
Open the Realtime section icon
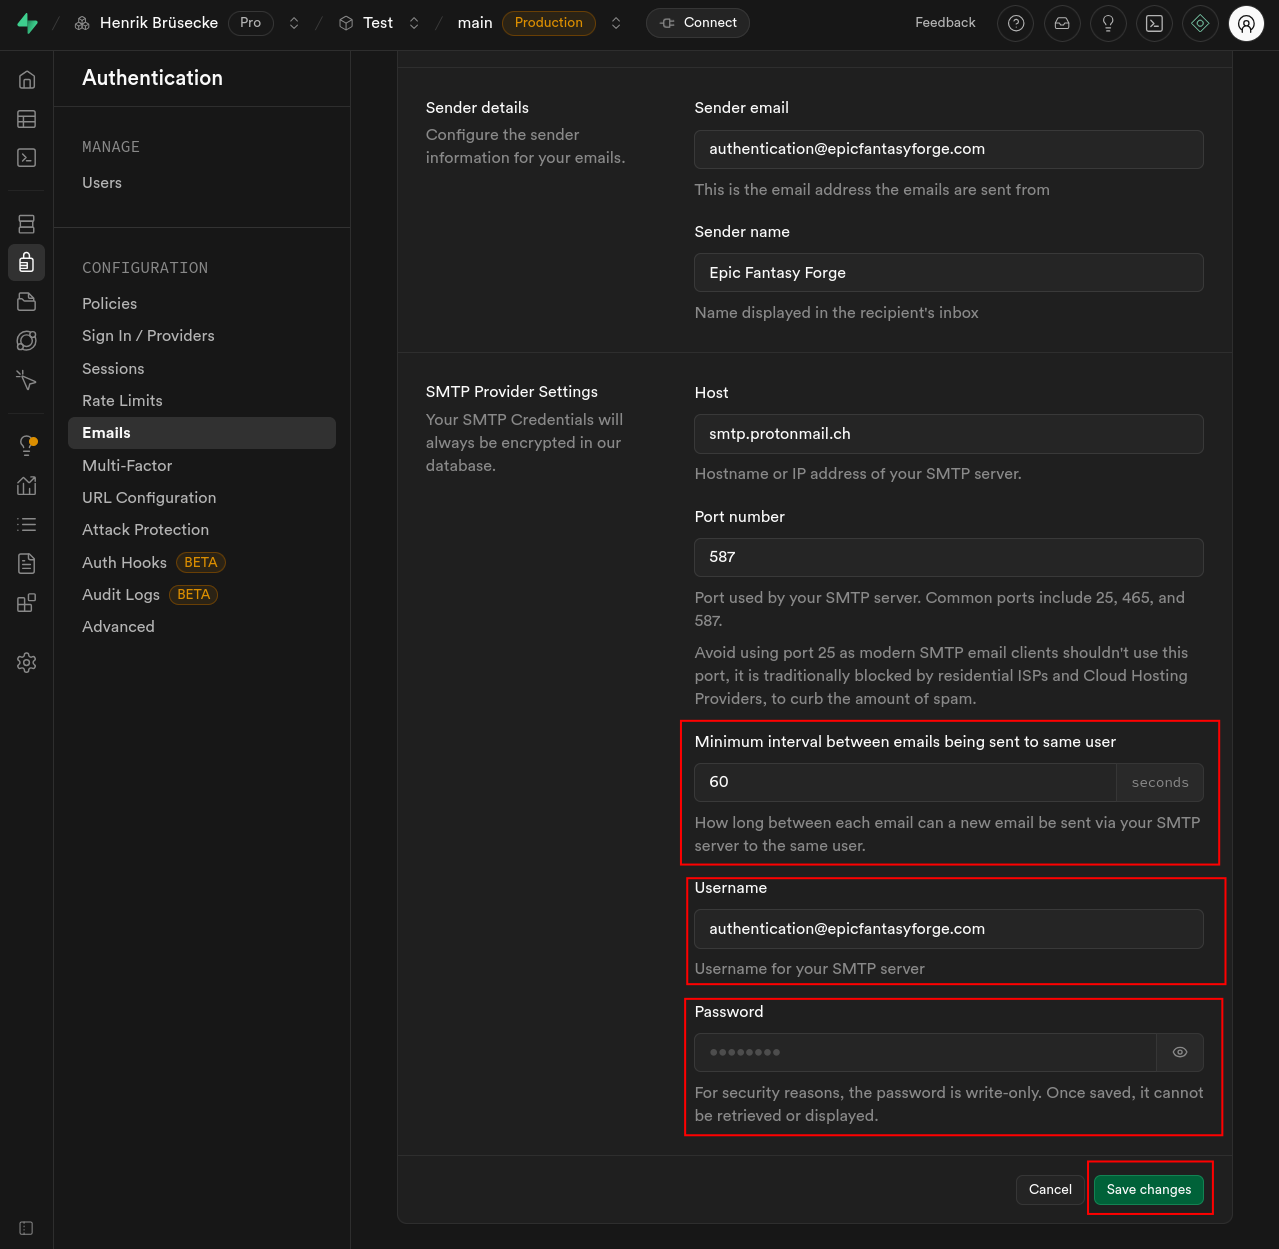pos(27,381)
